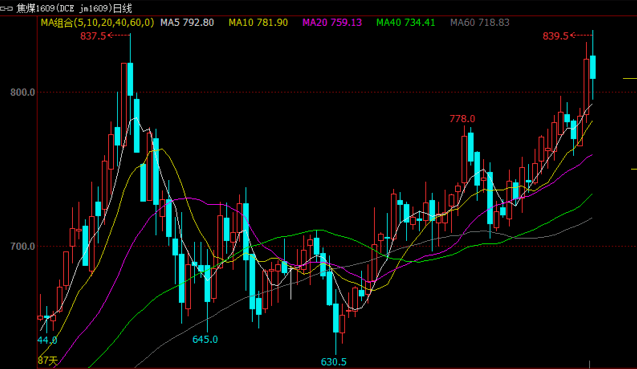Open the MA组合(5,10,20,40,60,0) indicator settings
Image resolution: width=637 pixels, height=369 pixels.
(x=98, y=23)
